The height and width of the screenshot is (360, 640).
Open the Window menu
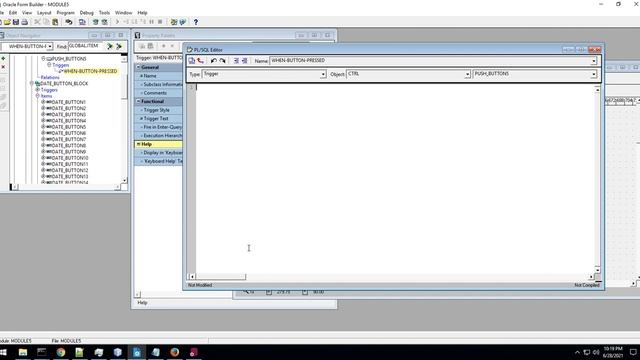tap(123, 13)
